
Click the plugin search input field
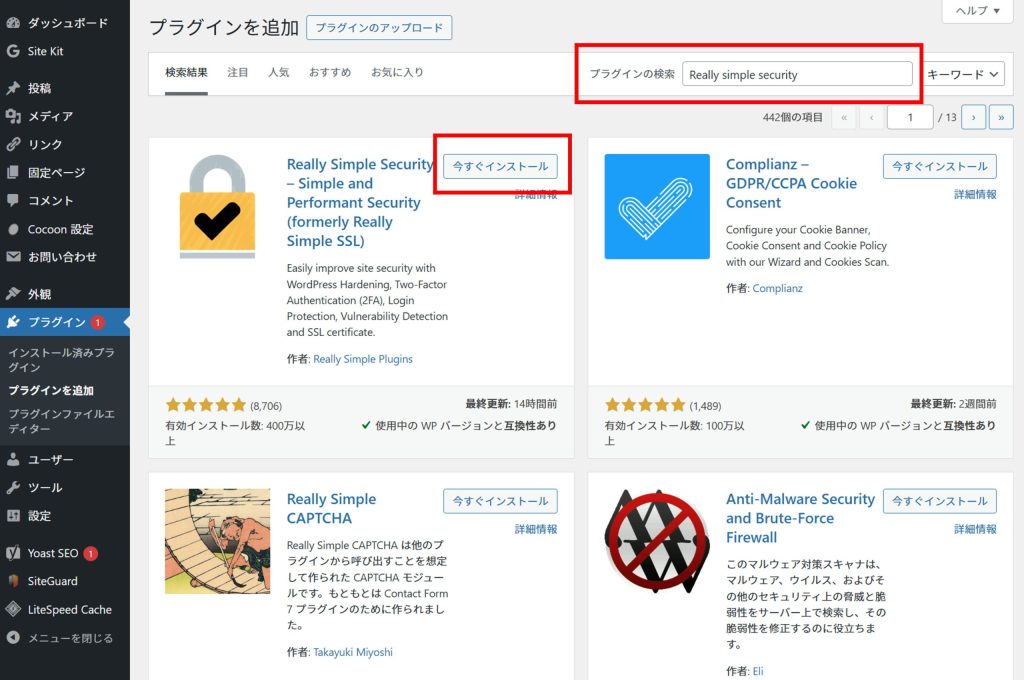pos(797,74)
